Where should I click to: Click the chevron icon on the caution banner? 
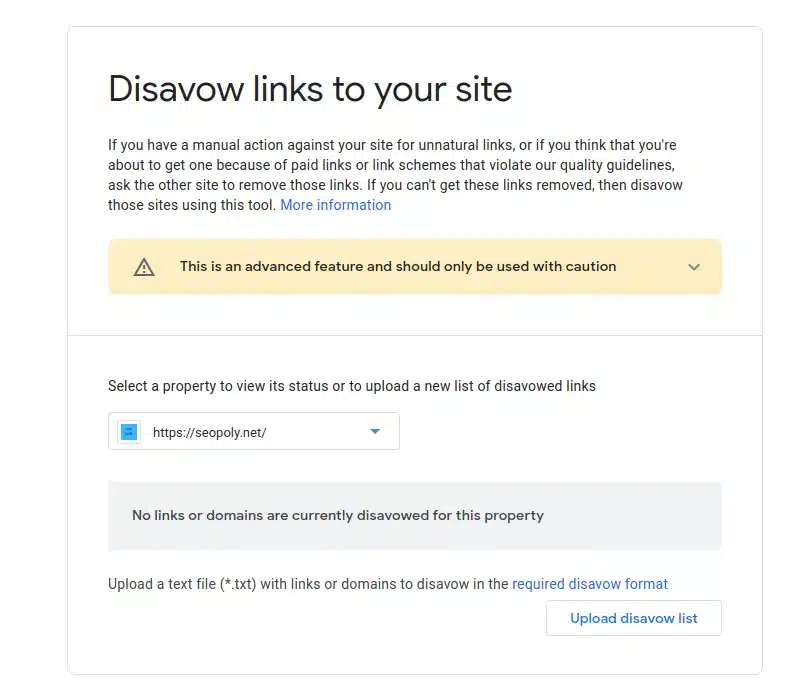coord(694,266)
